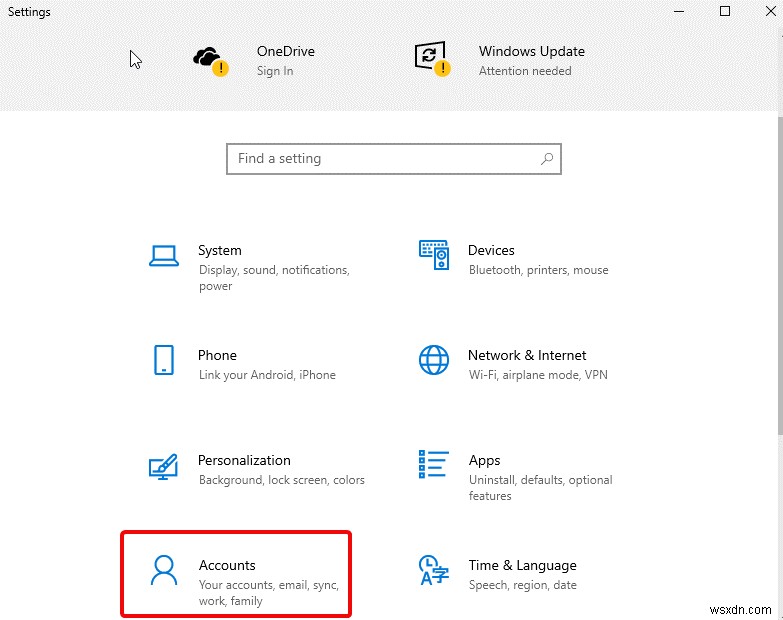Click the vertical scrollbar thumb
This screenshot has height=620, width=783.
[780, 276]
